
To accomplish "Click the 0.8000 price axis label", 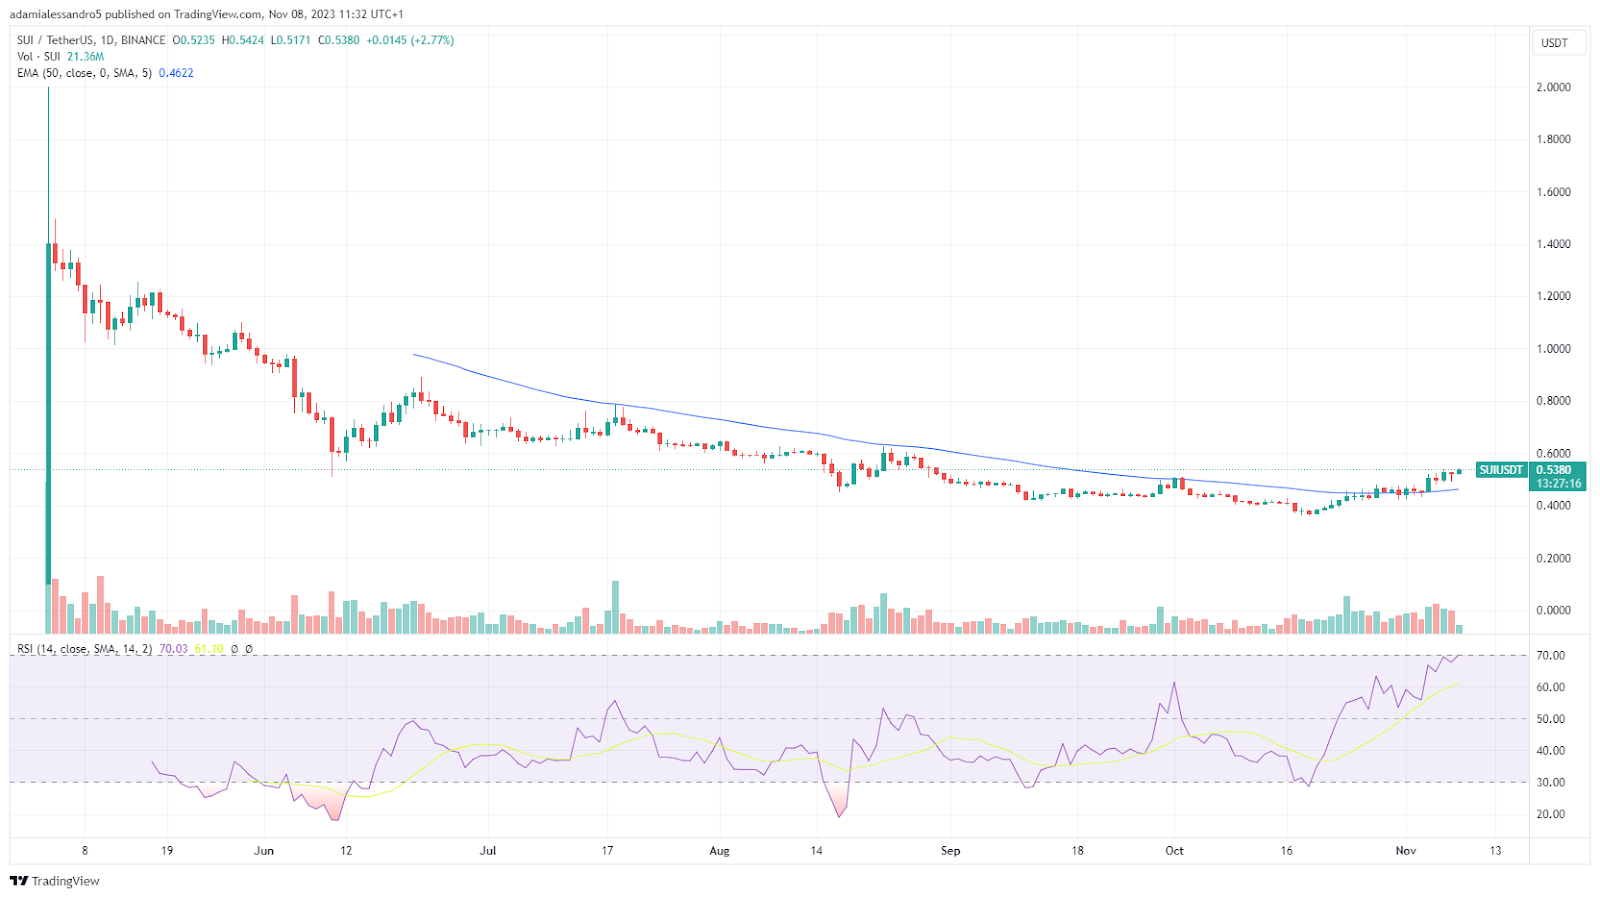I will 1553,401.
